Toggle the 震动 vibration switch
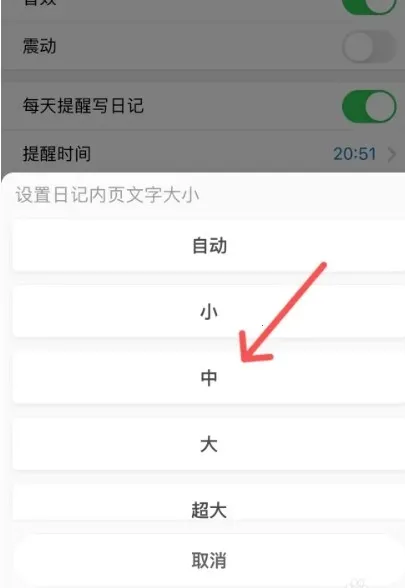405x588 pixels. (369, 47)
